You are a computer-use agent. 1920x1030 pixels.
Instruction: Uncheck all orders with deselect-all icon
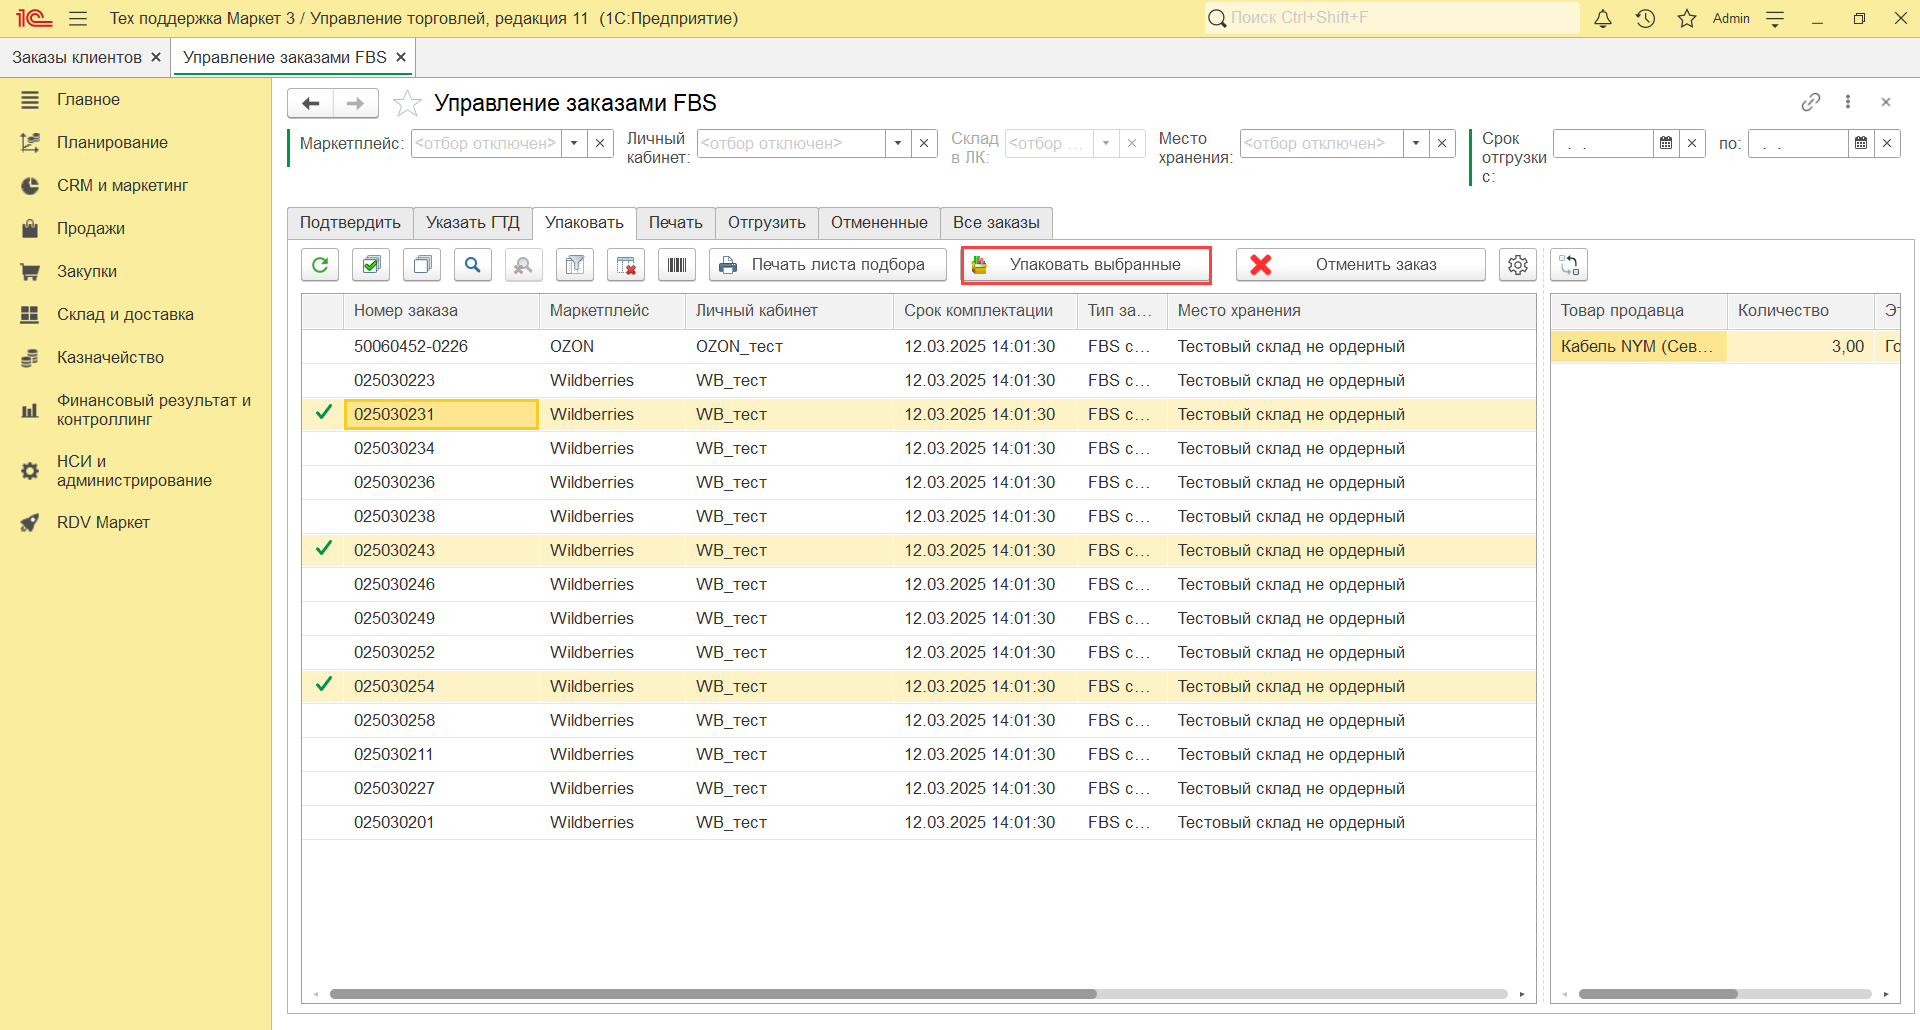tap(422, 265)
